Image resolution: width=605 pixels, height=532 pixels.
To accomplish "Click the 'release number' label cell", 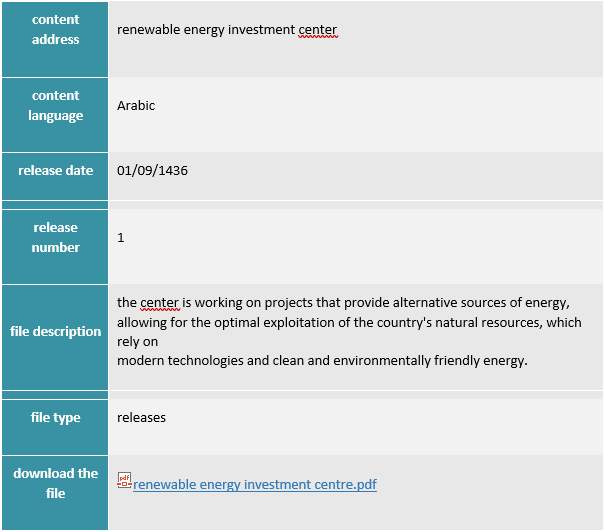I will [55, 238].
